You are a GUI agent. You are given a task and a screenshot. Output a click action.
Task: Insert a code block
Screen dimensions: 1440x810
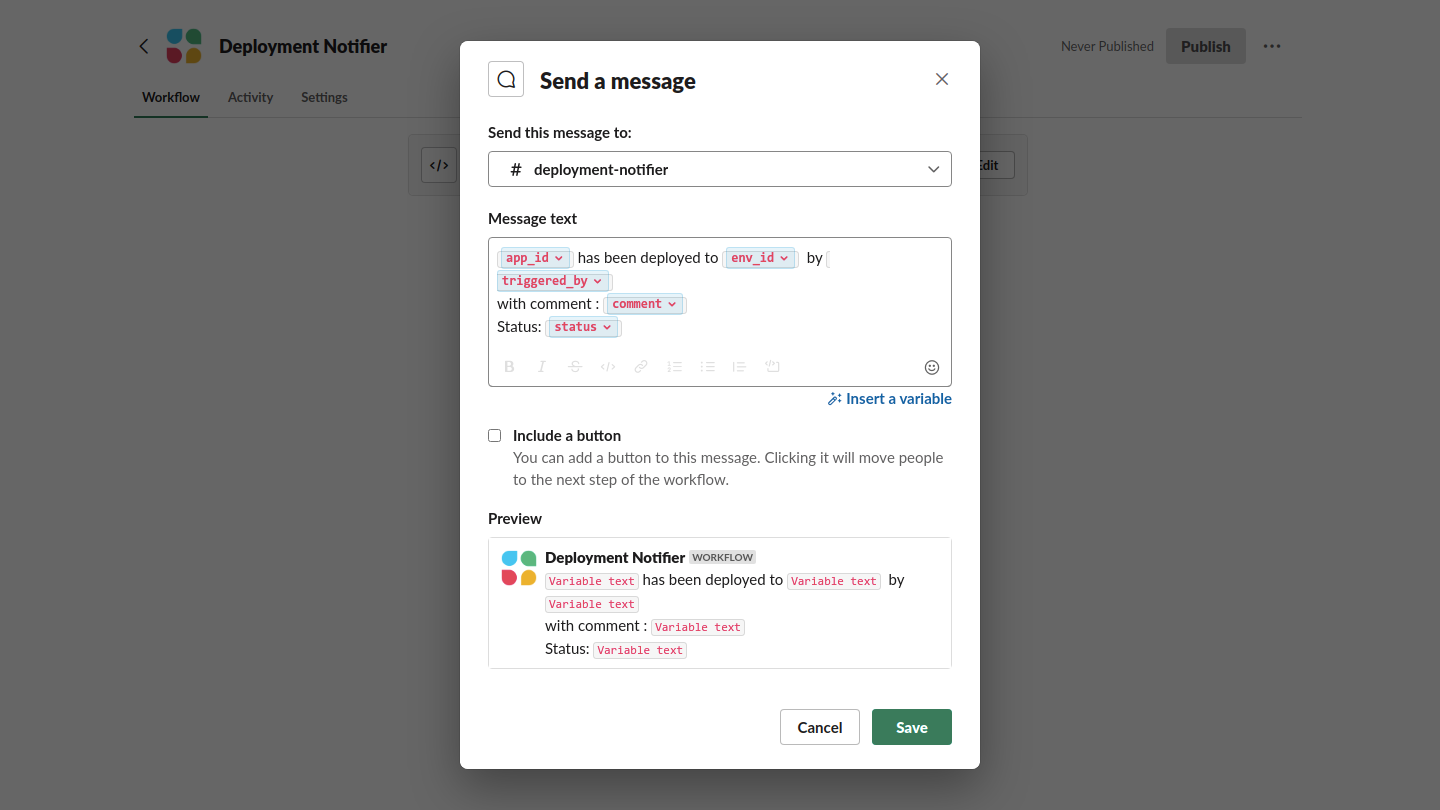772,367
